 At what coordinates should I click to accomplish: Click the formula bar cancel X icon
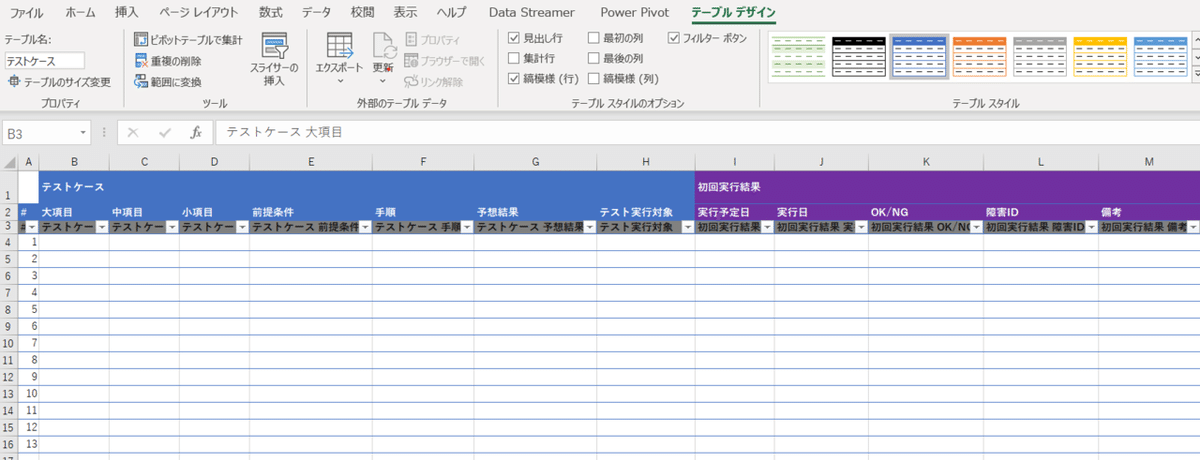133,132
